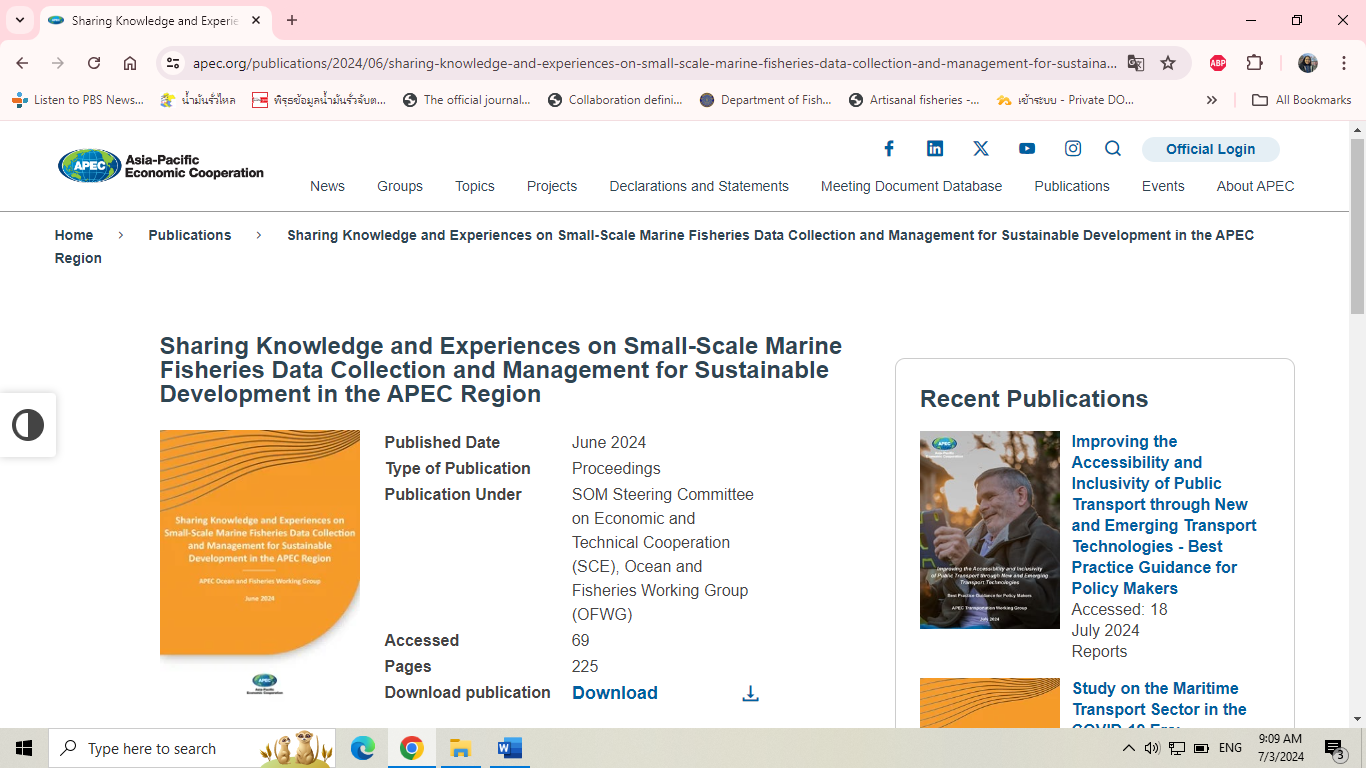Open The official journal bookmark
The width and height of the screenshot is (1366, 768).
pyautogui.click(x=467, y=100)
